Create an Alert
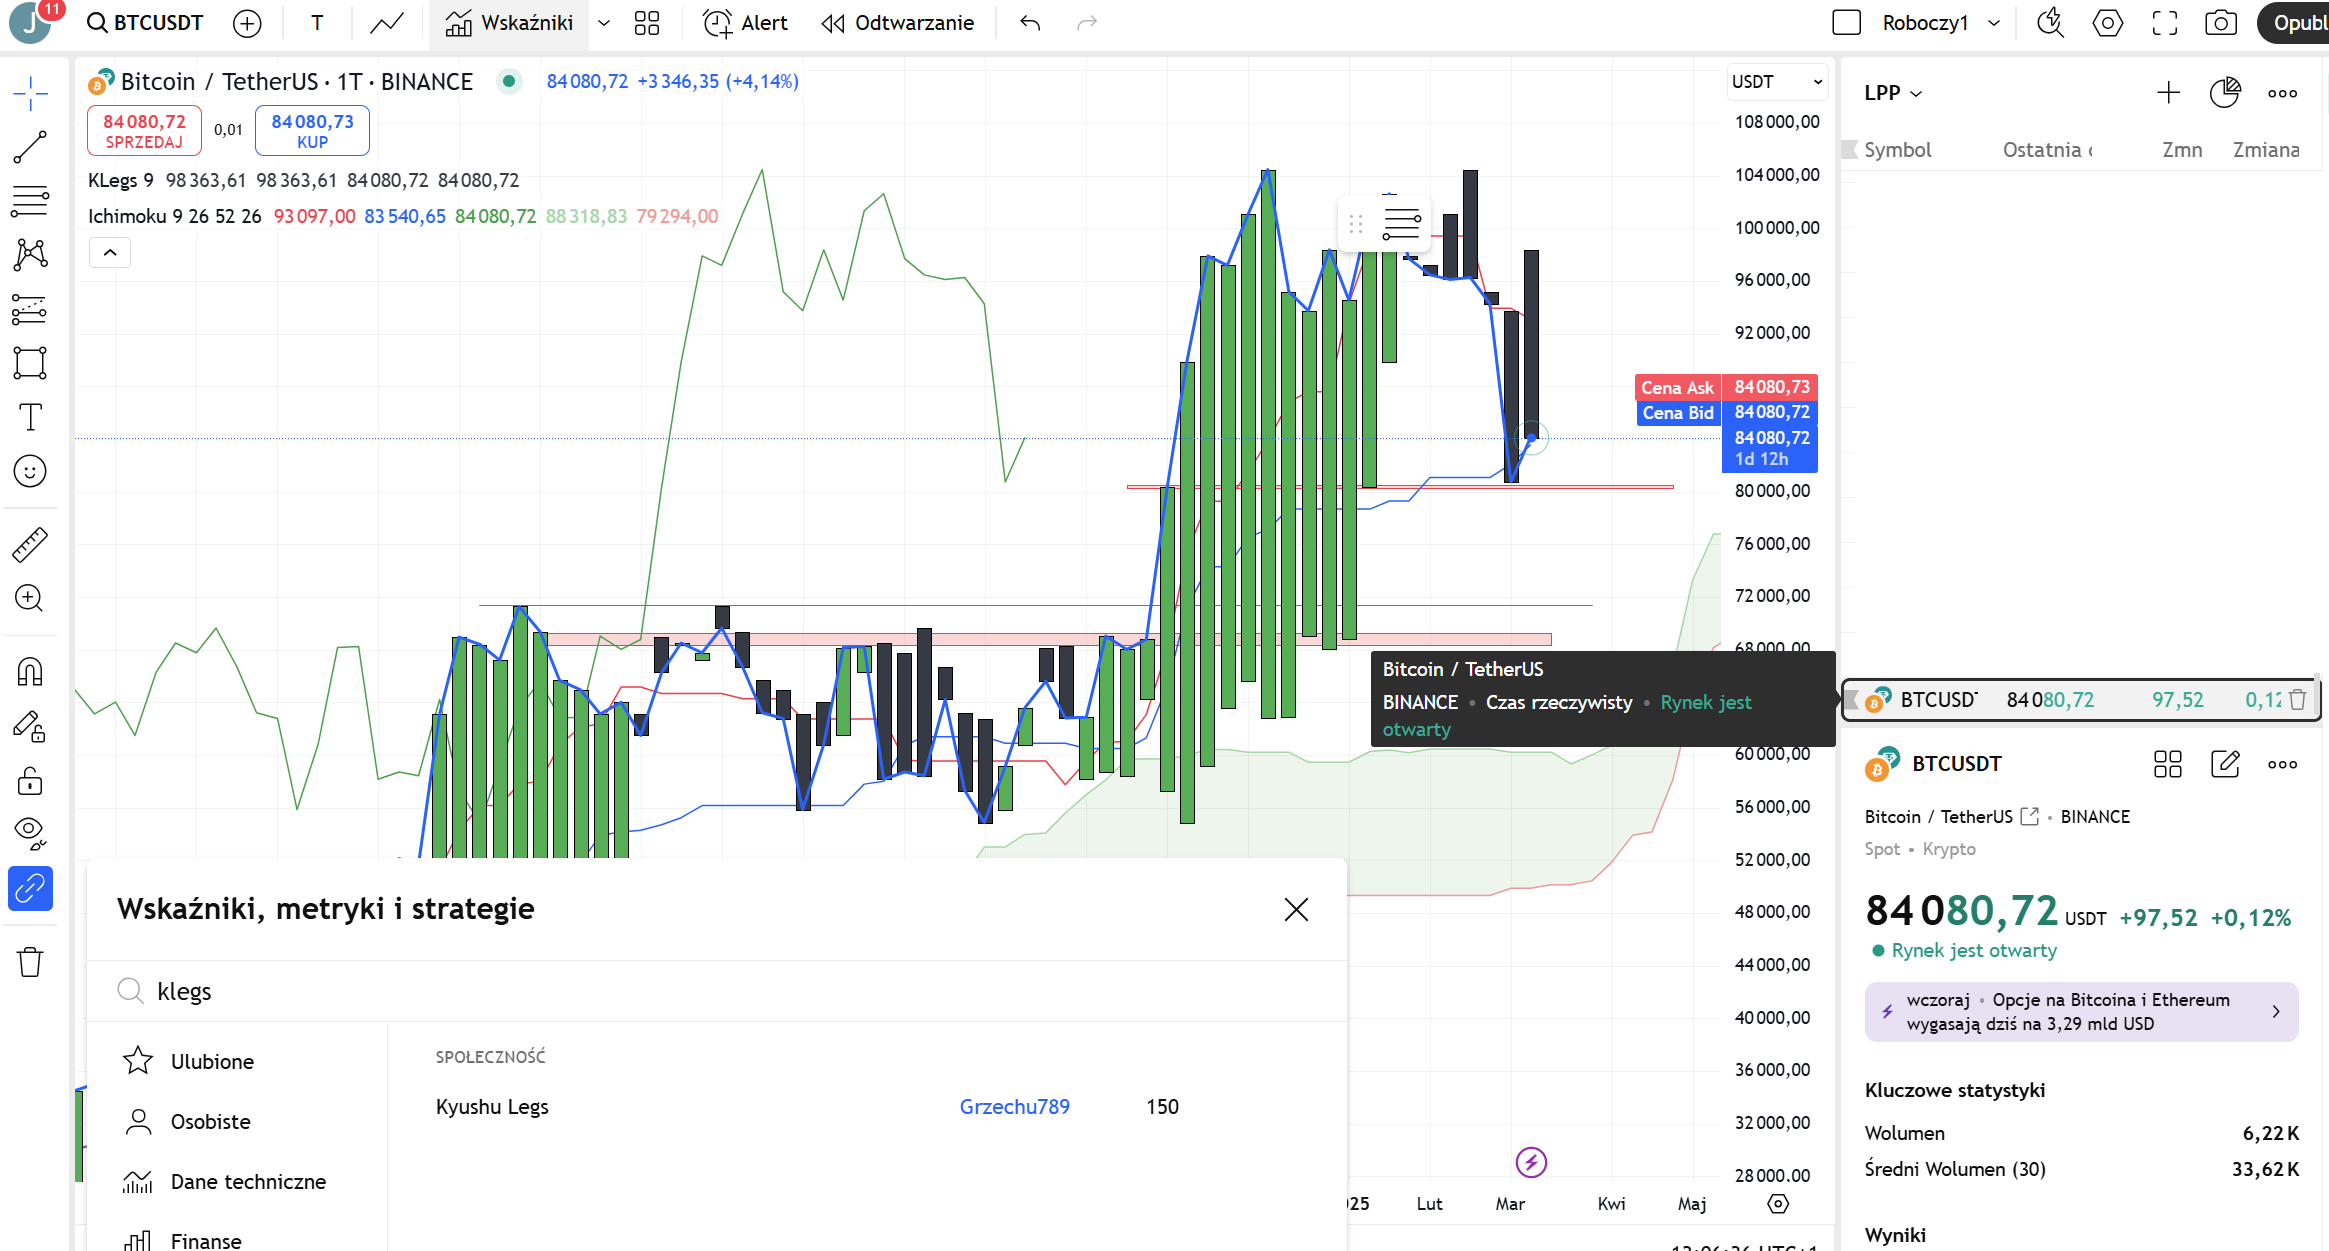Viewport: 2329px width, 1251px height. [745, 23]
